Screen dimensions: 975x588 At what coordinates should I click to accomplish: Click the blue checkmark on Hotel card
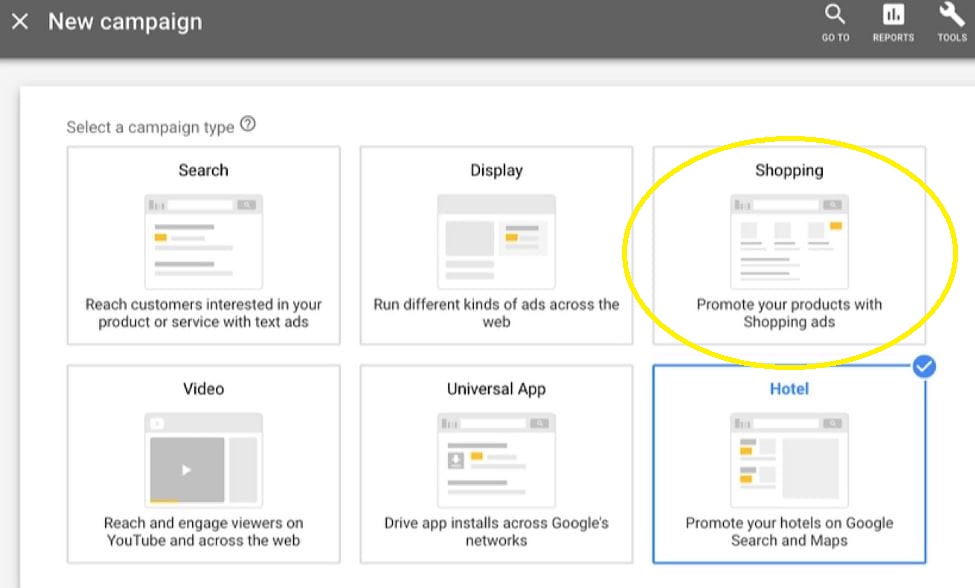click(924, 366)
